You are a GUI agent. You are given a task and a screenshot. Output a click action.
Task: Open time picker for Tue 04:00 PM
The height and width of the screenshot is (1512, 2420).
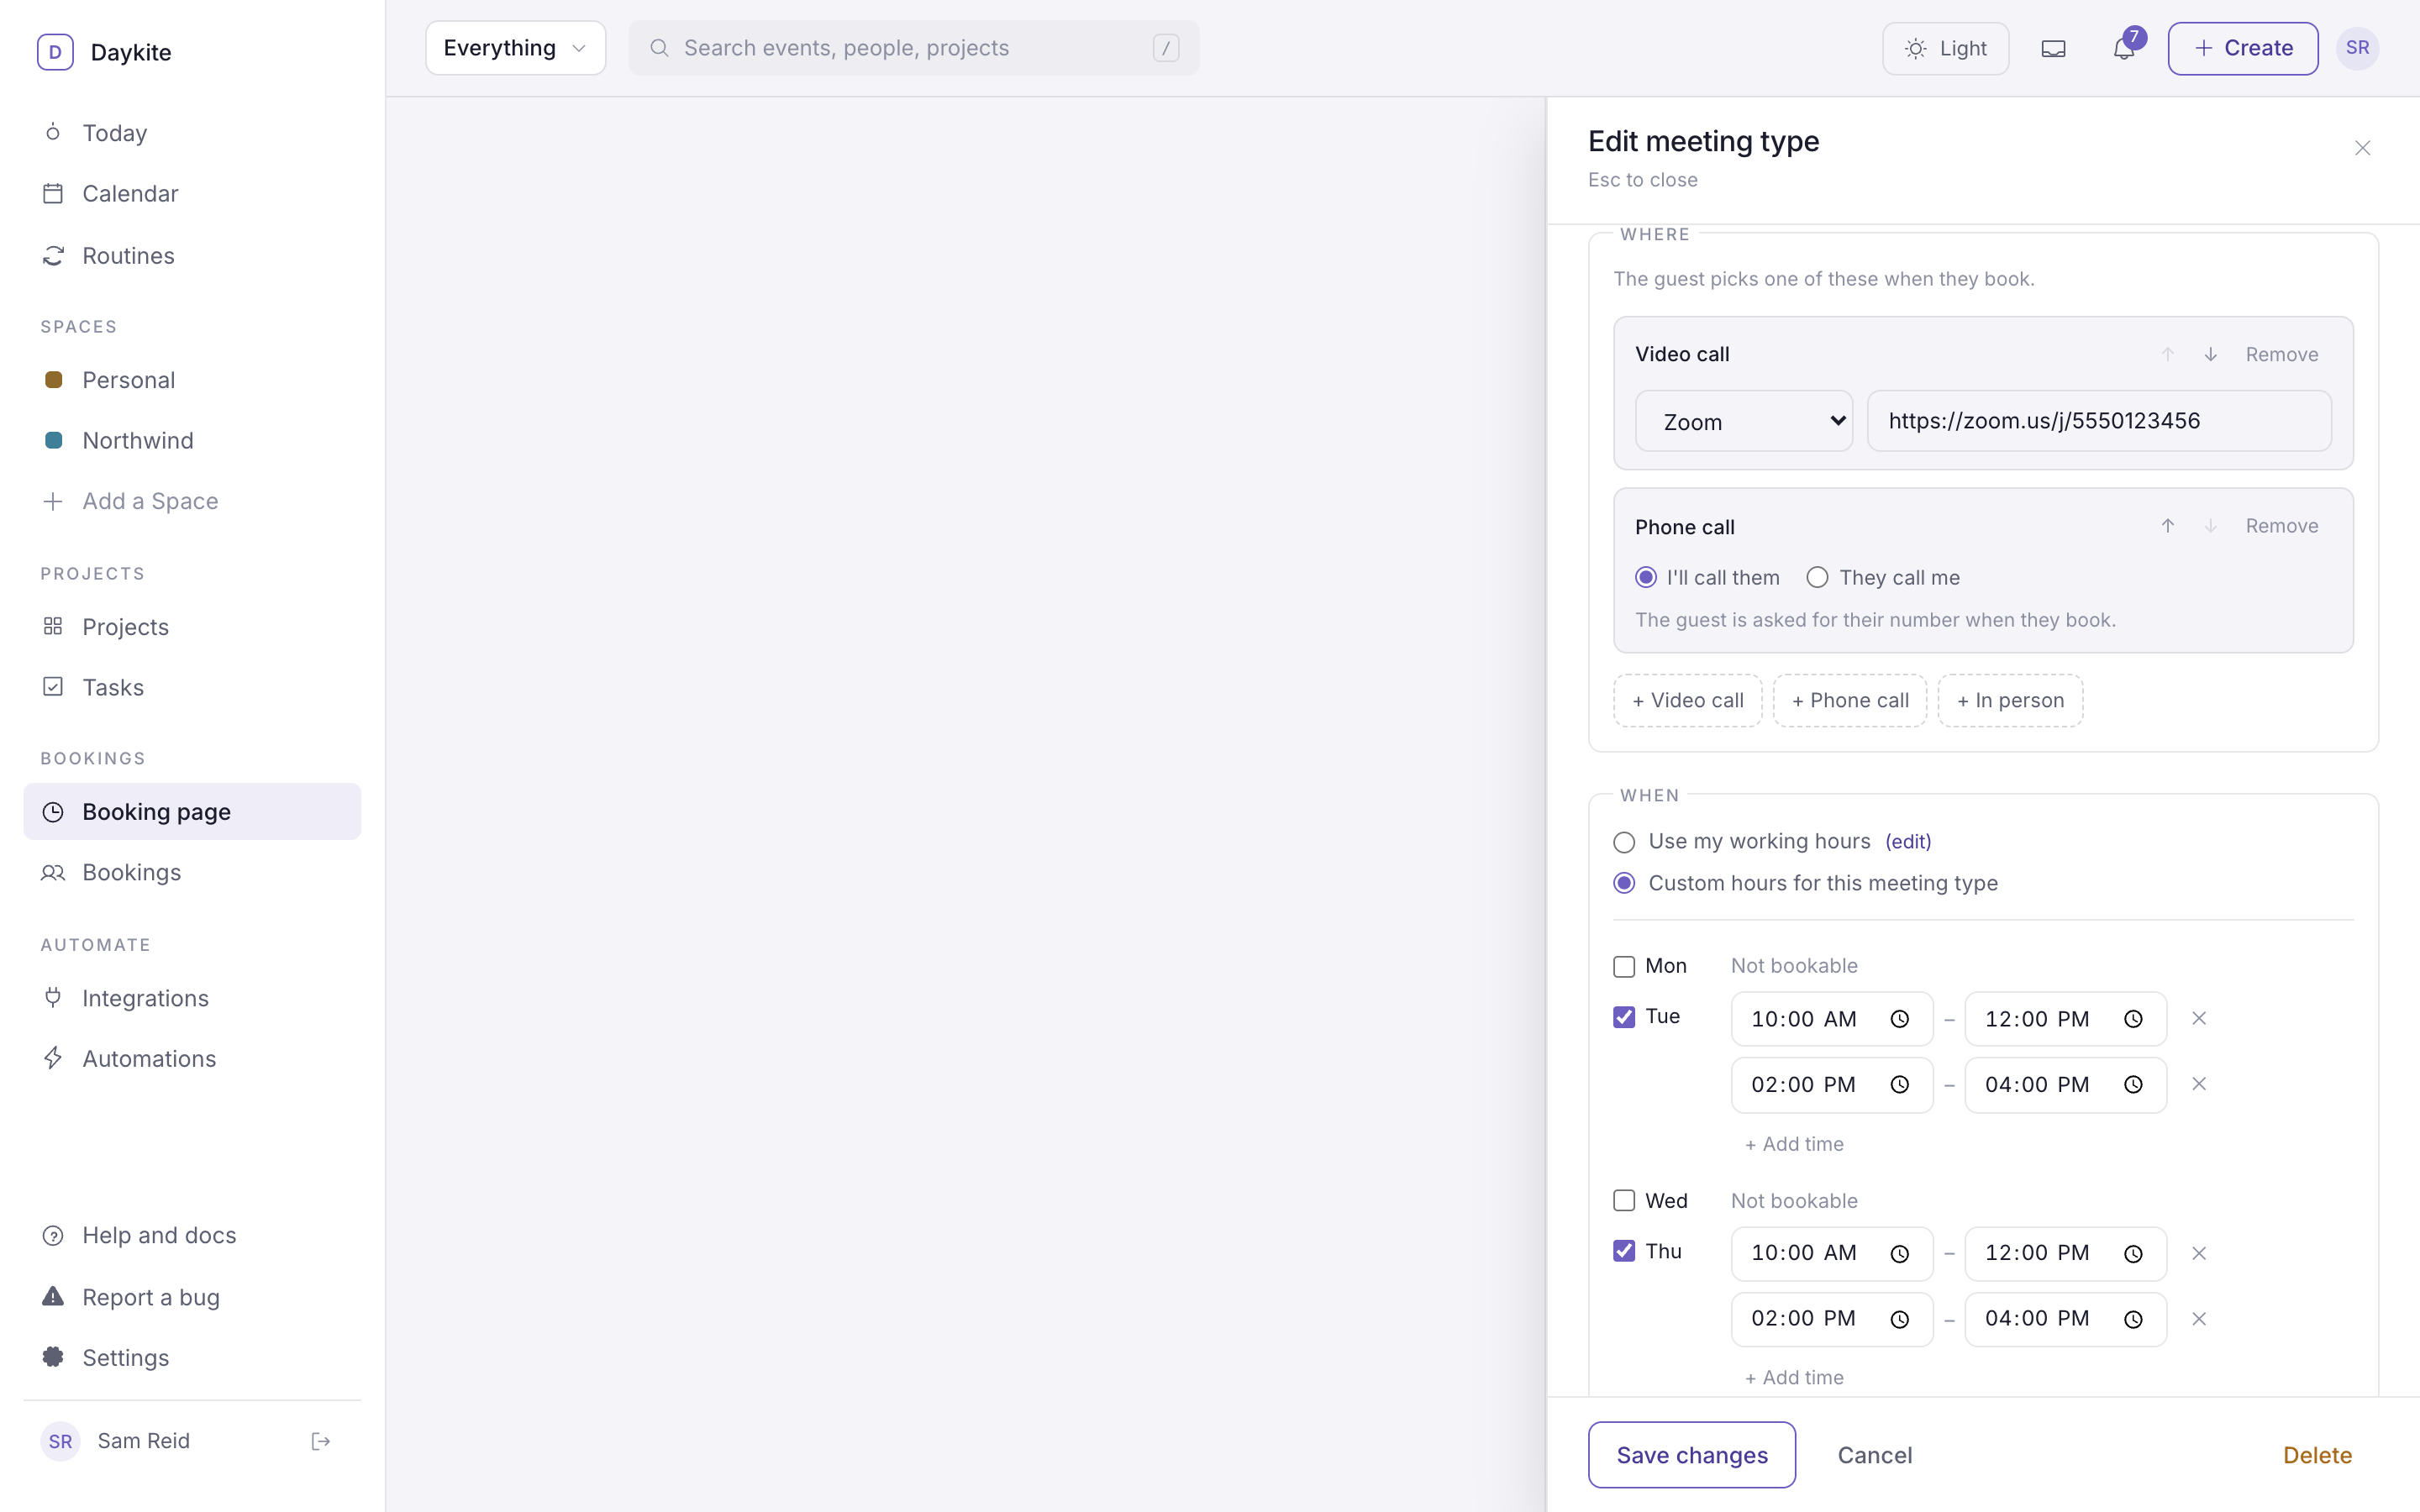point(2133,1085)
